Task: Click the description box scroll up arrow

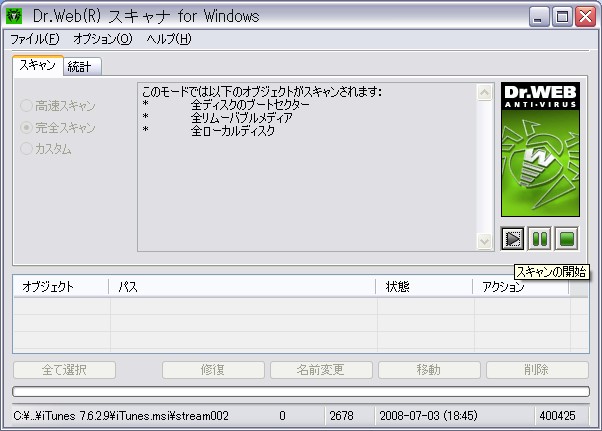Action: pyautogui.click(x=485, y=92)
